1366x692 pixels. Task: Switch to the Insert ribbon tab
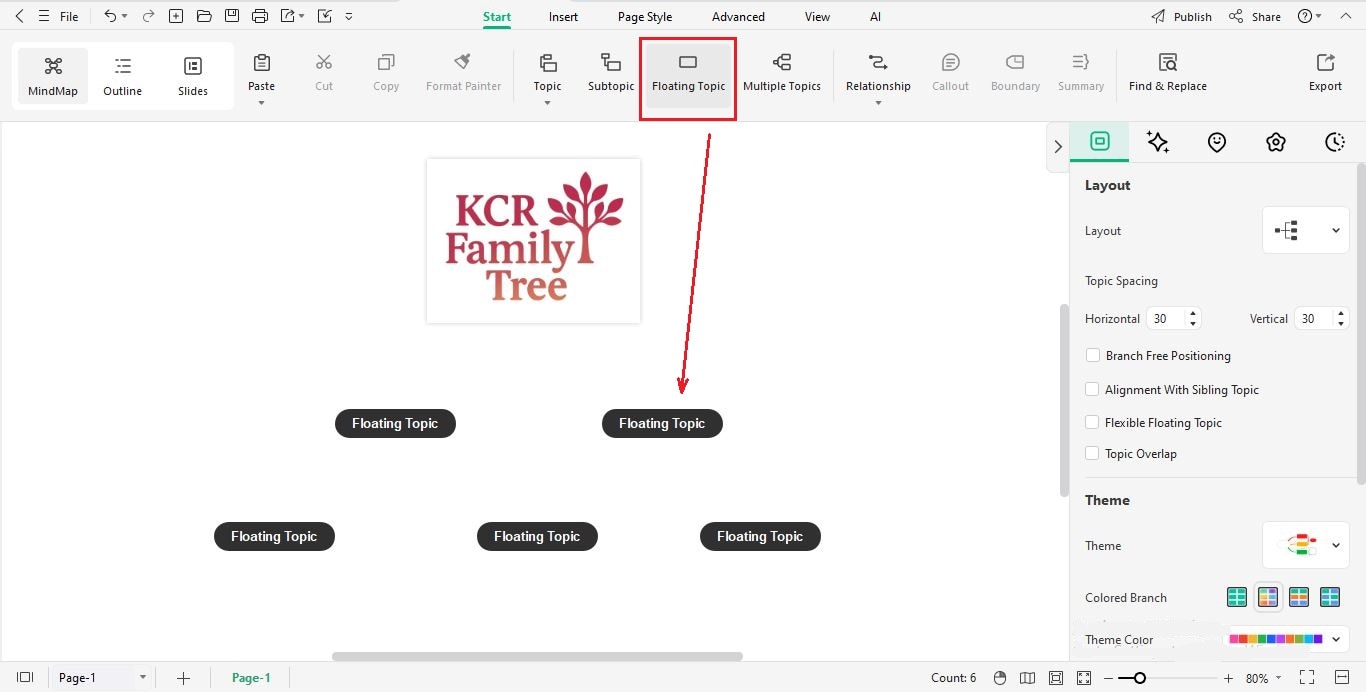pyautogui.click(x=562, y=16)
